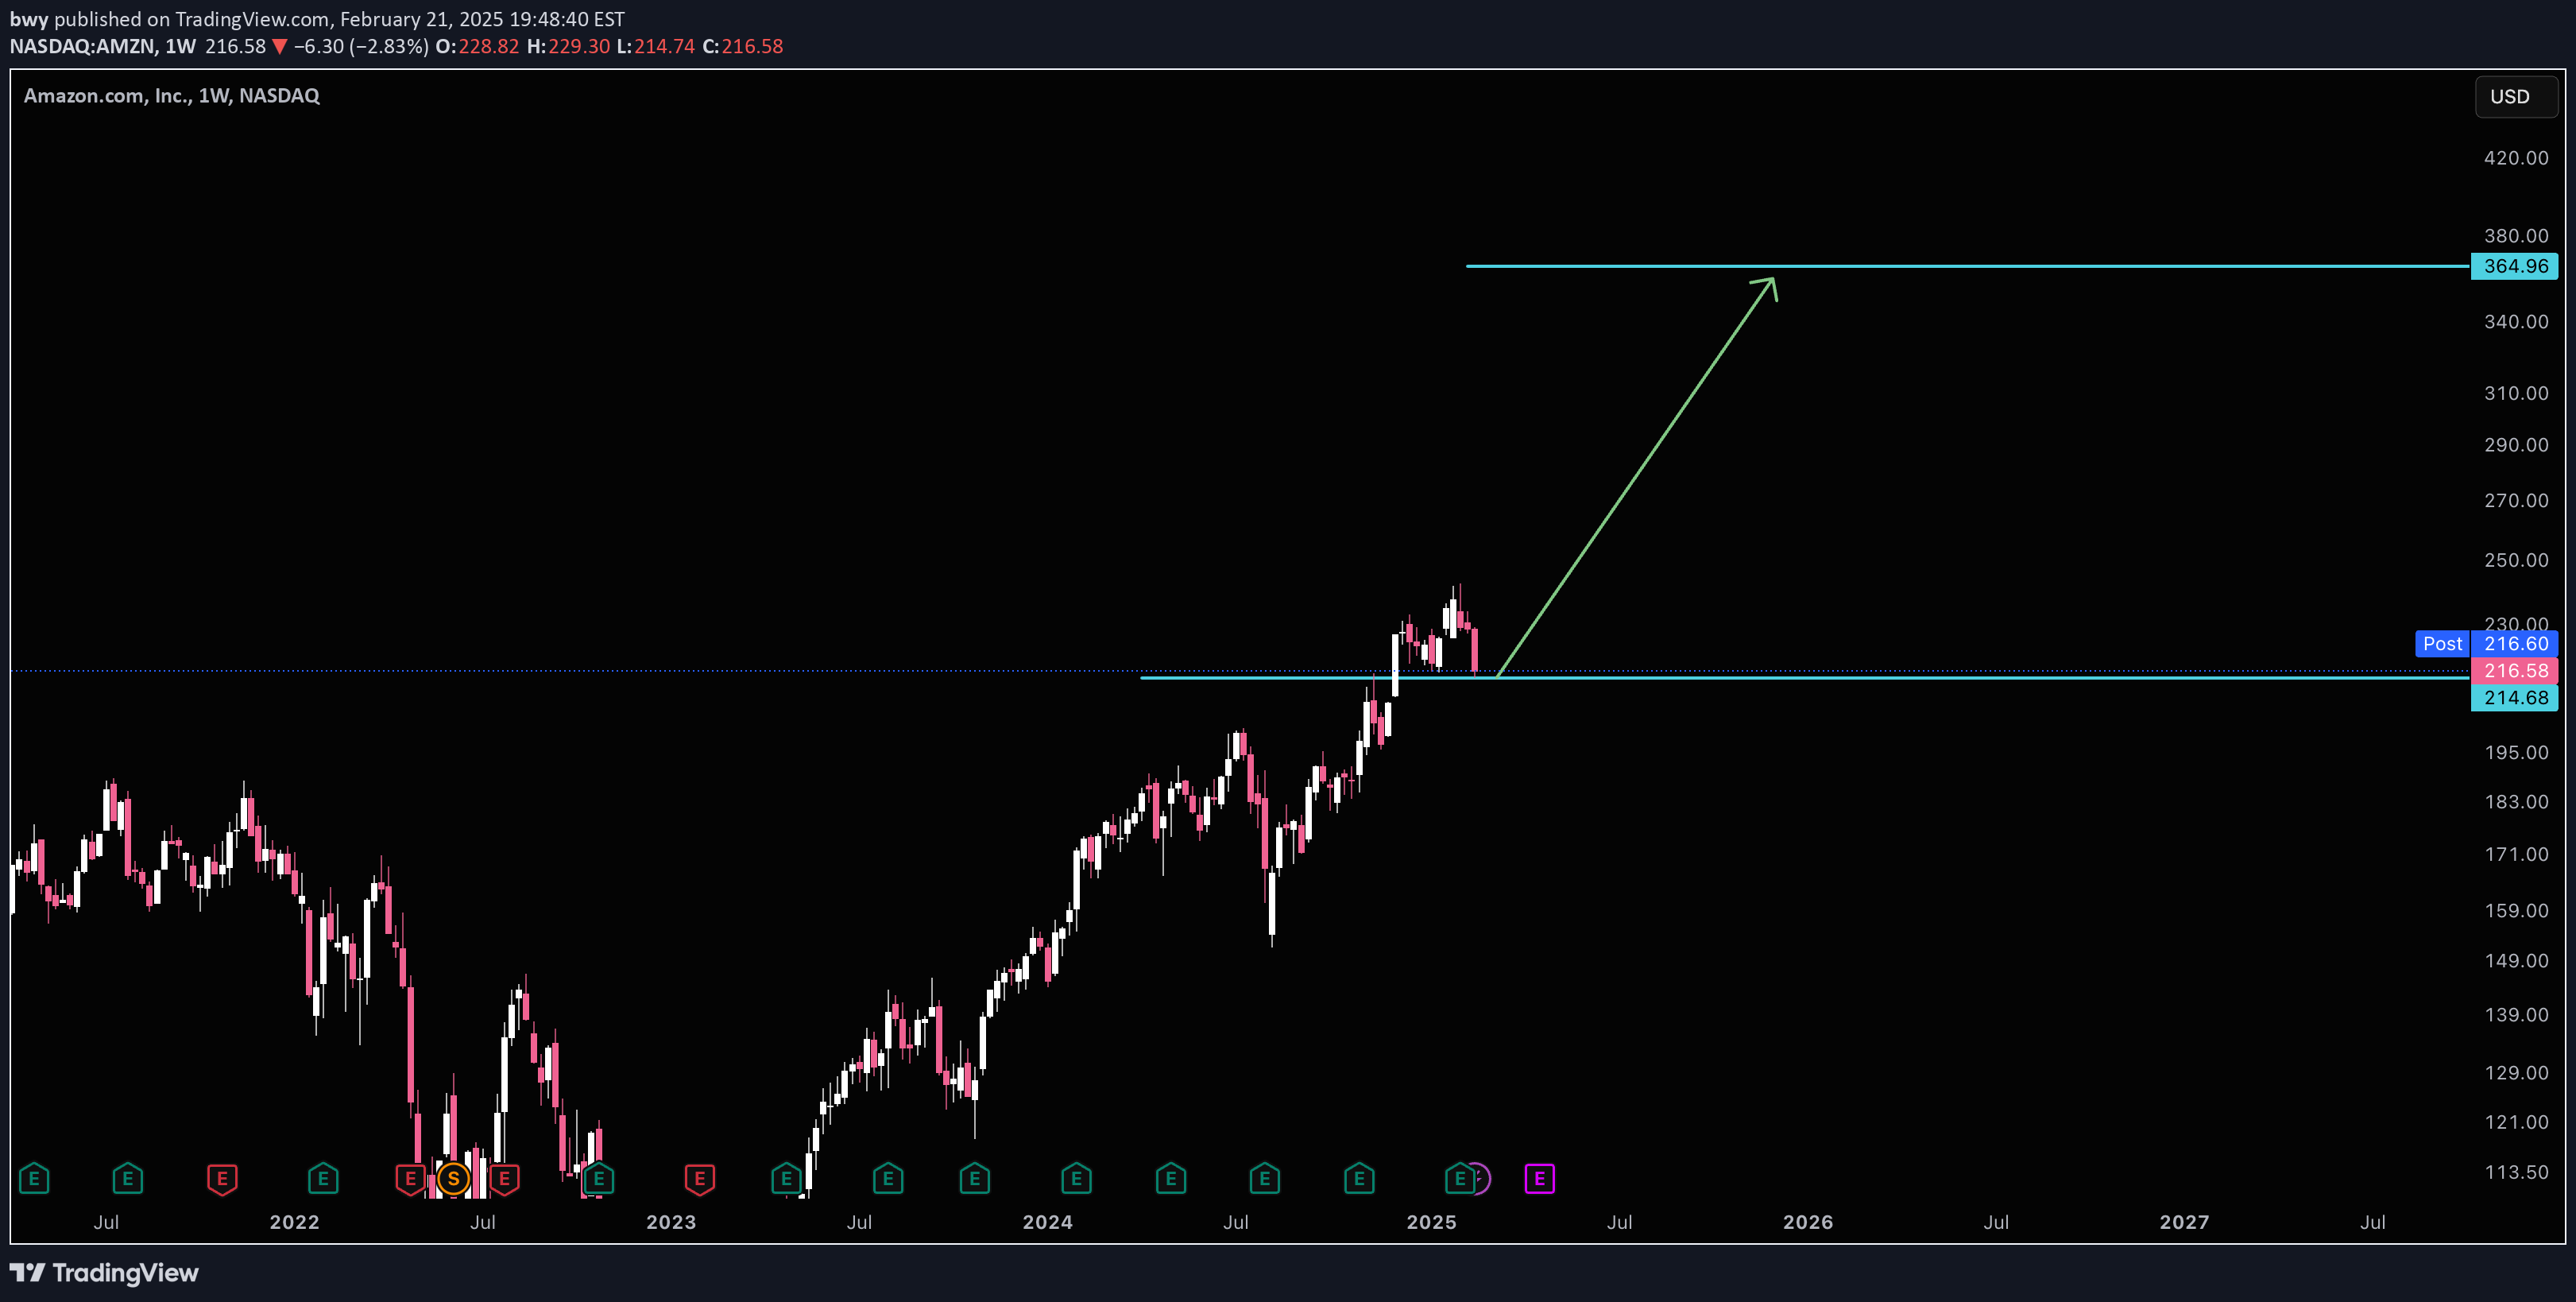Click the 2022 label on time axis
The height and width of the screenshot is (1302, 2576).
pyautogui.click(x=294, y=1222)
